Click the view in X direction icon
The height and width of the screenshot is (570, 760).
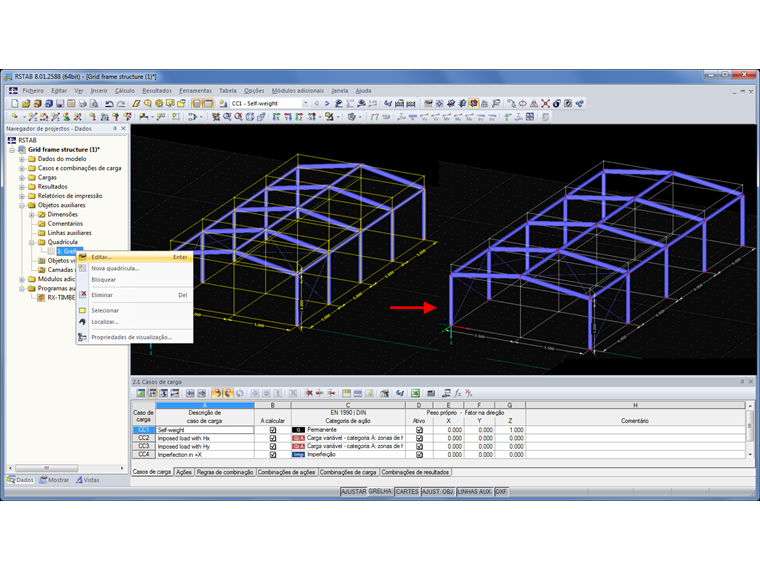tap(276, 117)
